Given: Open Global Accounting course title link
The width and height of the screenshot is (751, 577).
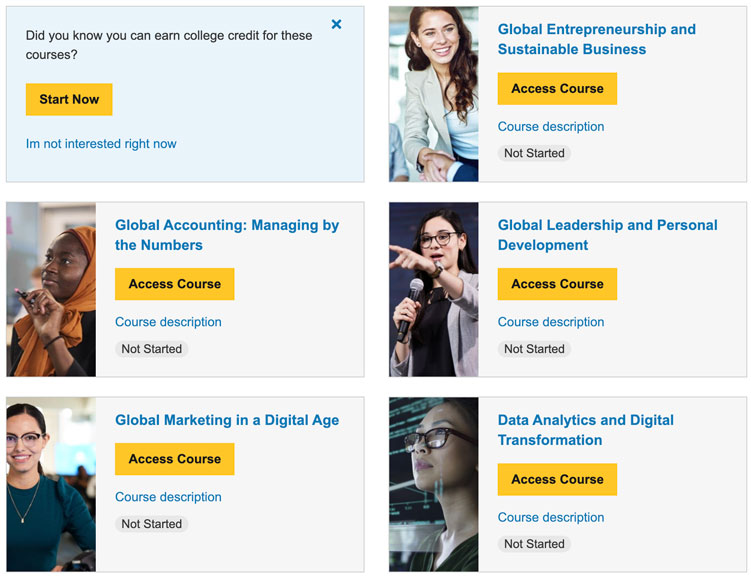Looking at the screenshot, I should (x=226, y=235).
